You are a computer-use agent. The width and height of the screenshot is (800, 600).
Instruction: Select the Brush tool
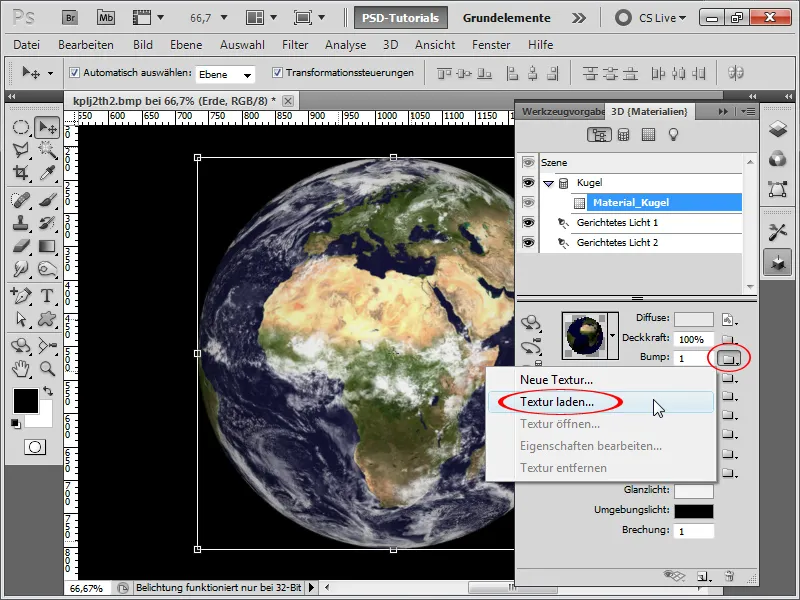47,200
